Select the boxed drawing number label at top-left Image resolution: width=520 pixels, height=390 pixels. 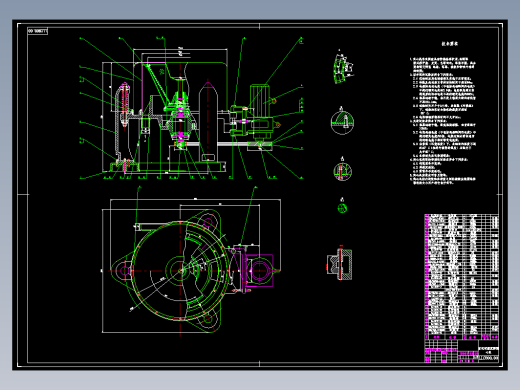38,31
